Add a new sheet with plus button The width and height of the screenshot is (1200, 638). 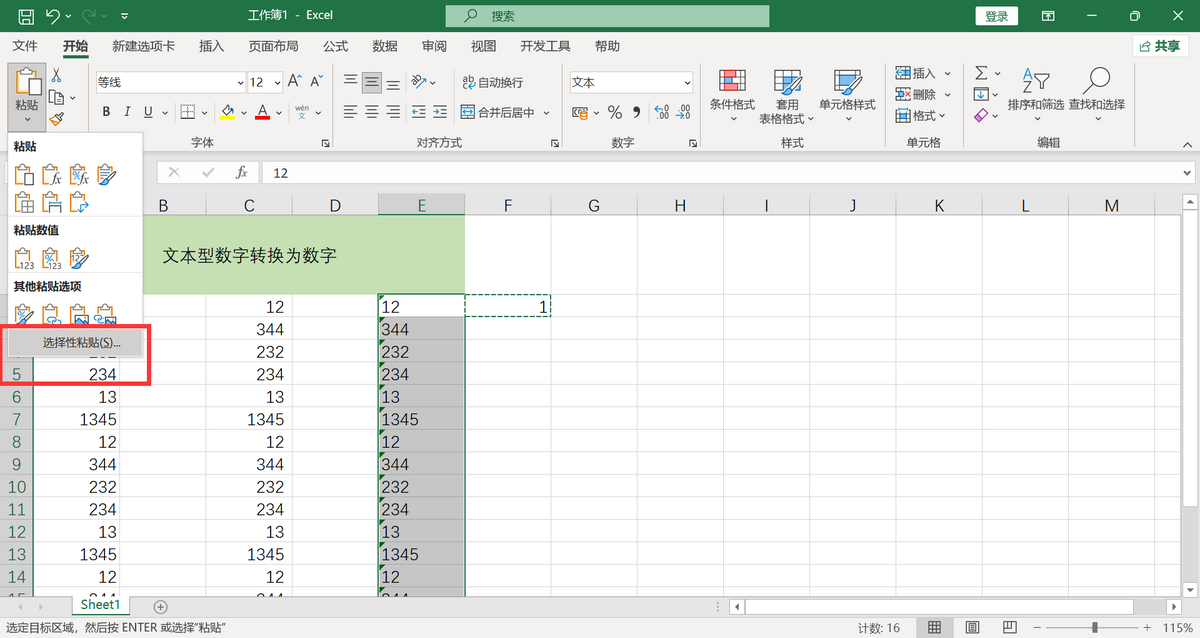(x=160, y=606)
